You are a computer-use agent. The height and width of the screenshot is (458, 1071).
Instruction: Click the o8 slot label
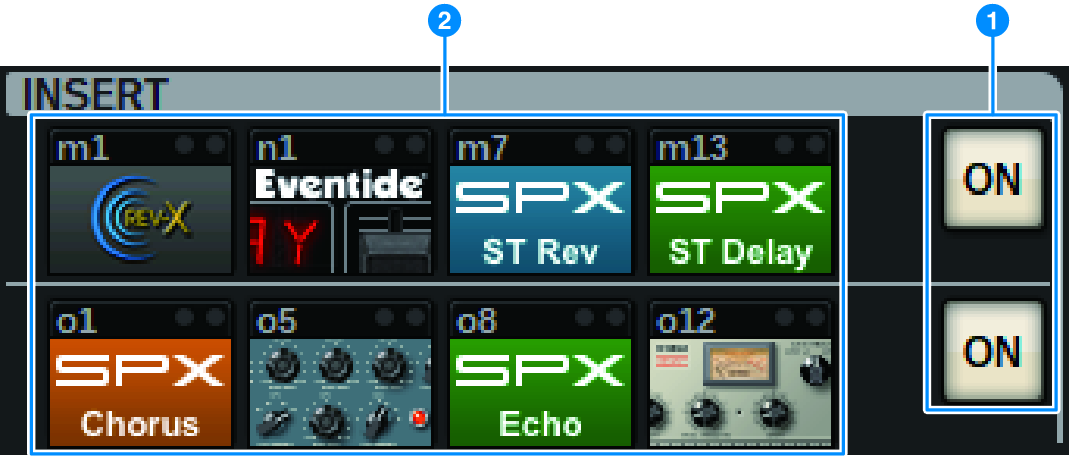479,319
